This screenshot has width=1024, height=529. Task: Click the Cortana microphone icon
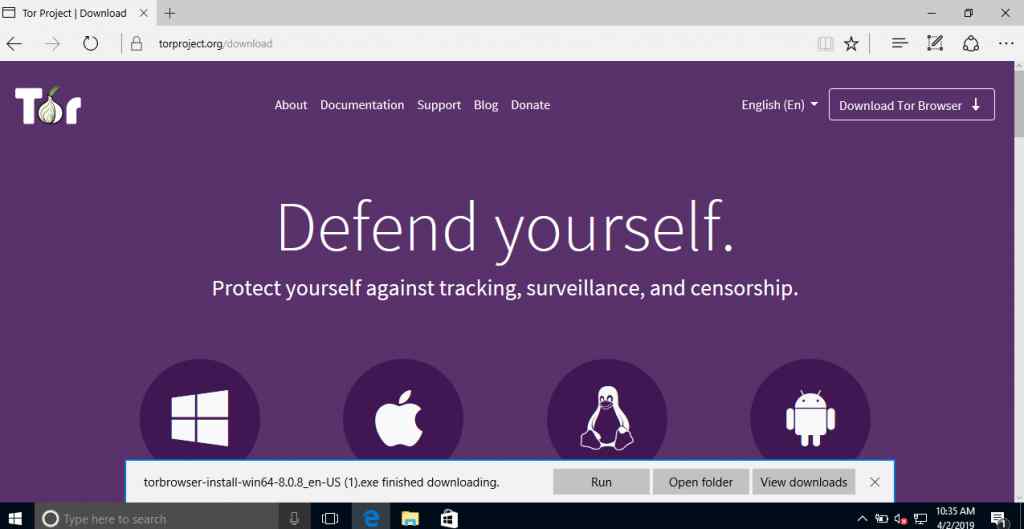tap(295, 519)
